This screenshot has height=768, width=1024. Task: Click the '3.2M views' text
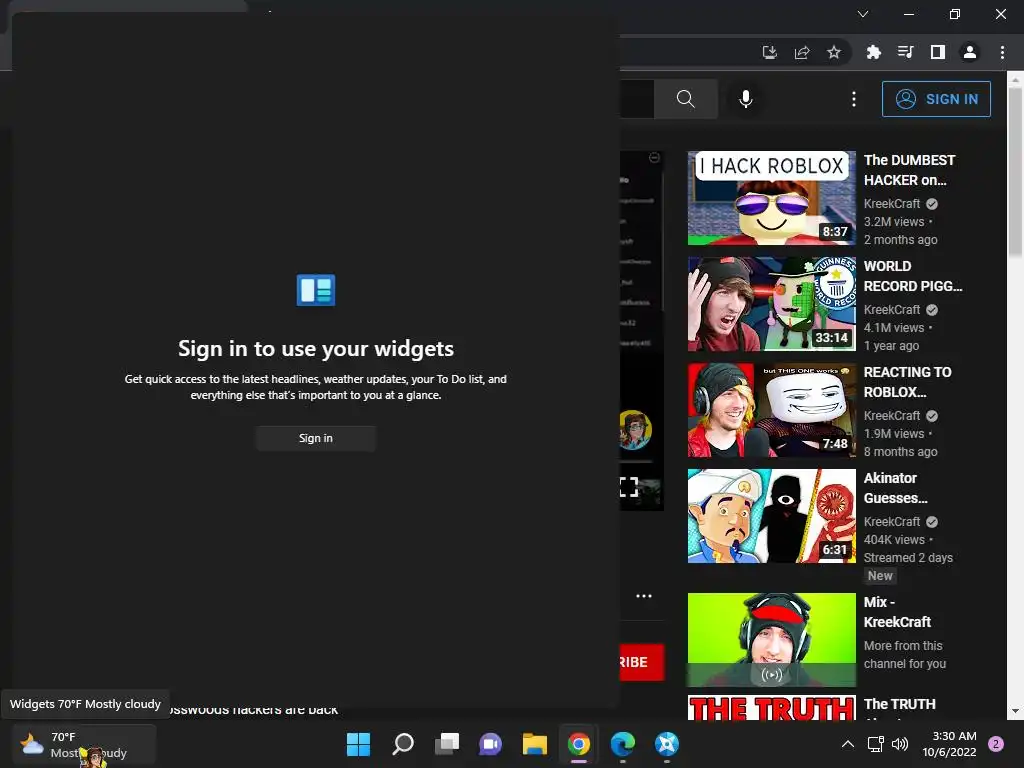coord(894,222)
